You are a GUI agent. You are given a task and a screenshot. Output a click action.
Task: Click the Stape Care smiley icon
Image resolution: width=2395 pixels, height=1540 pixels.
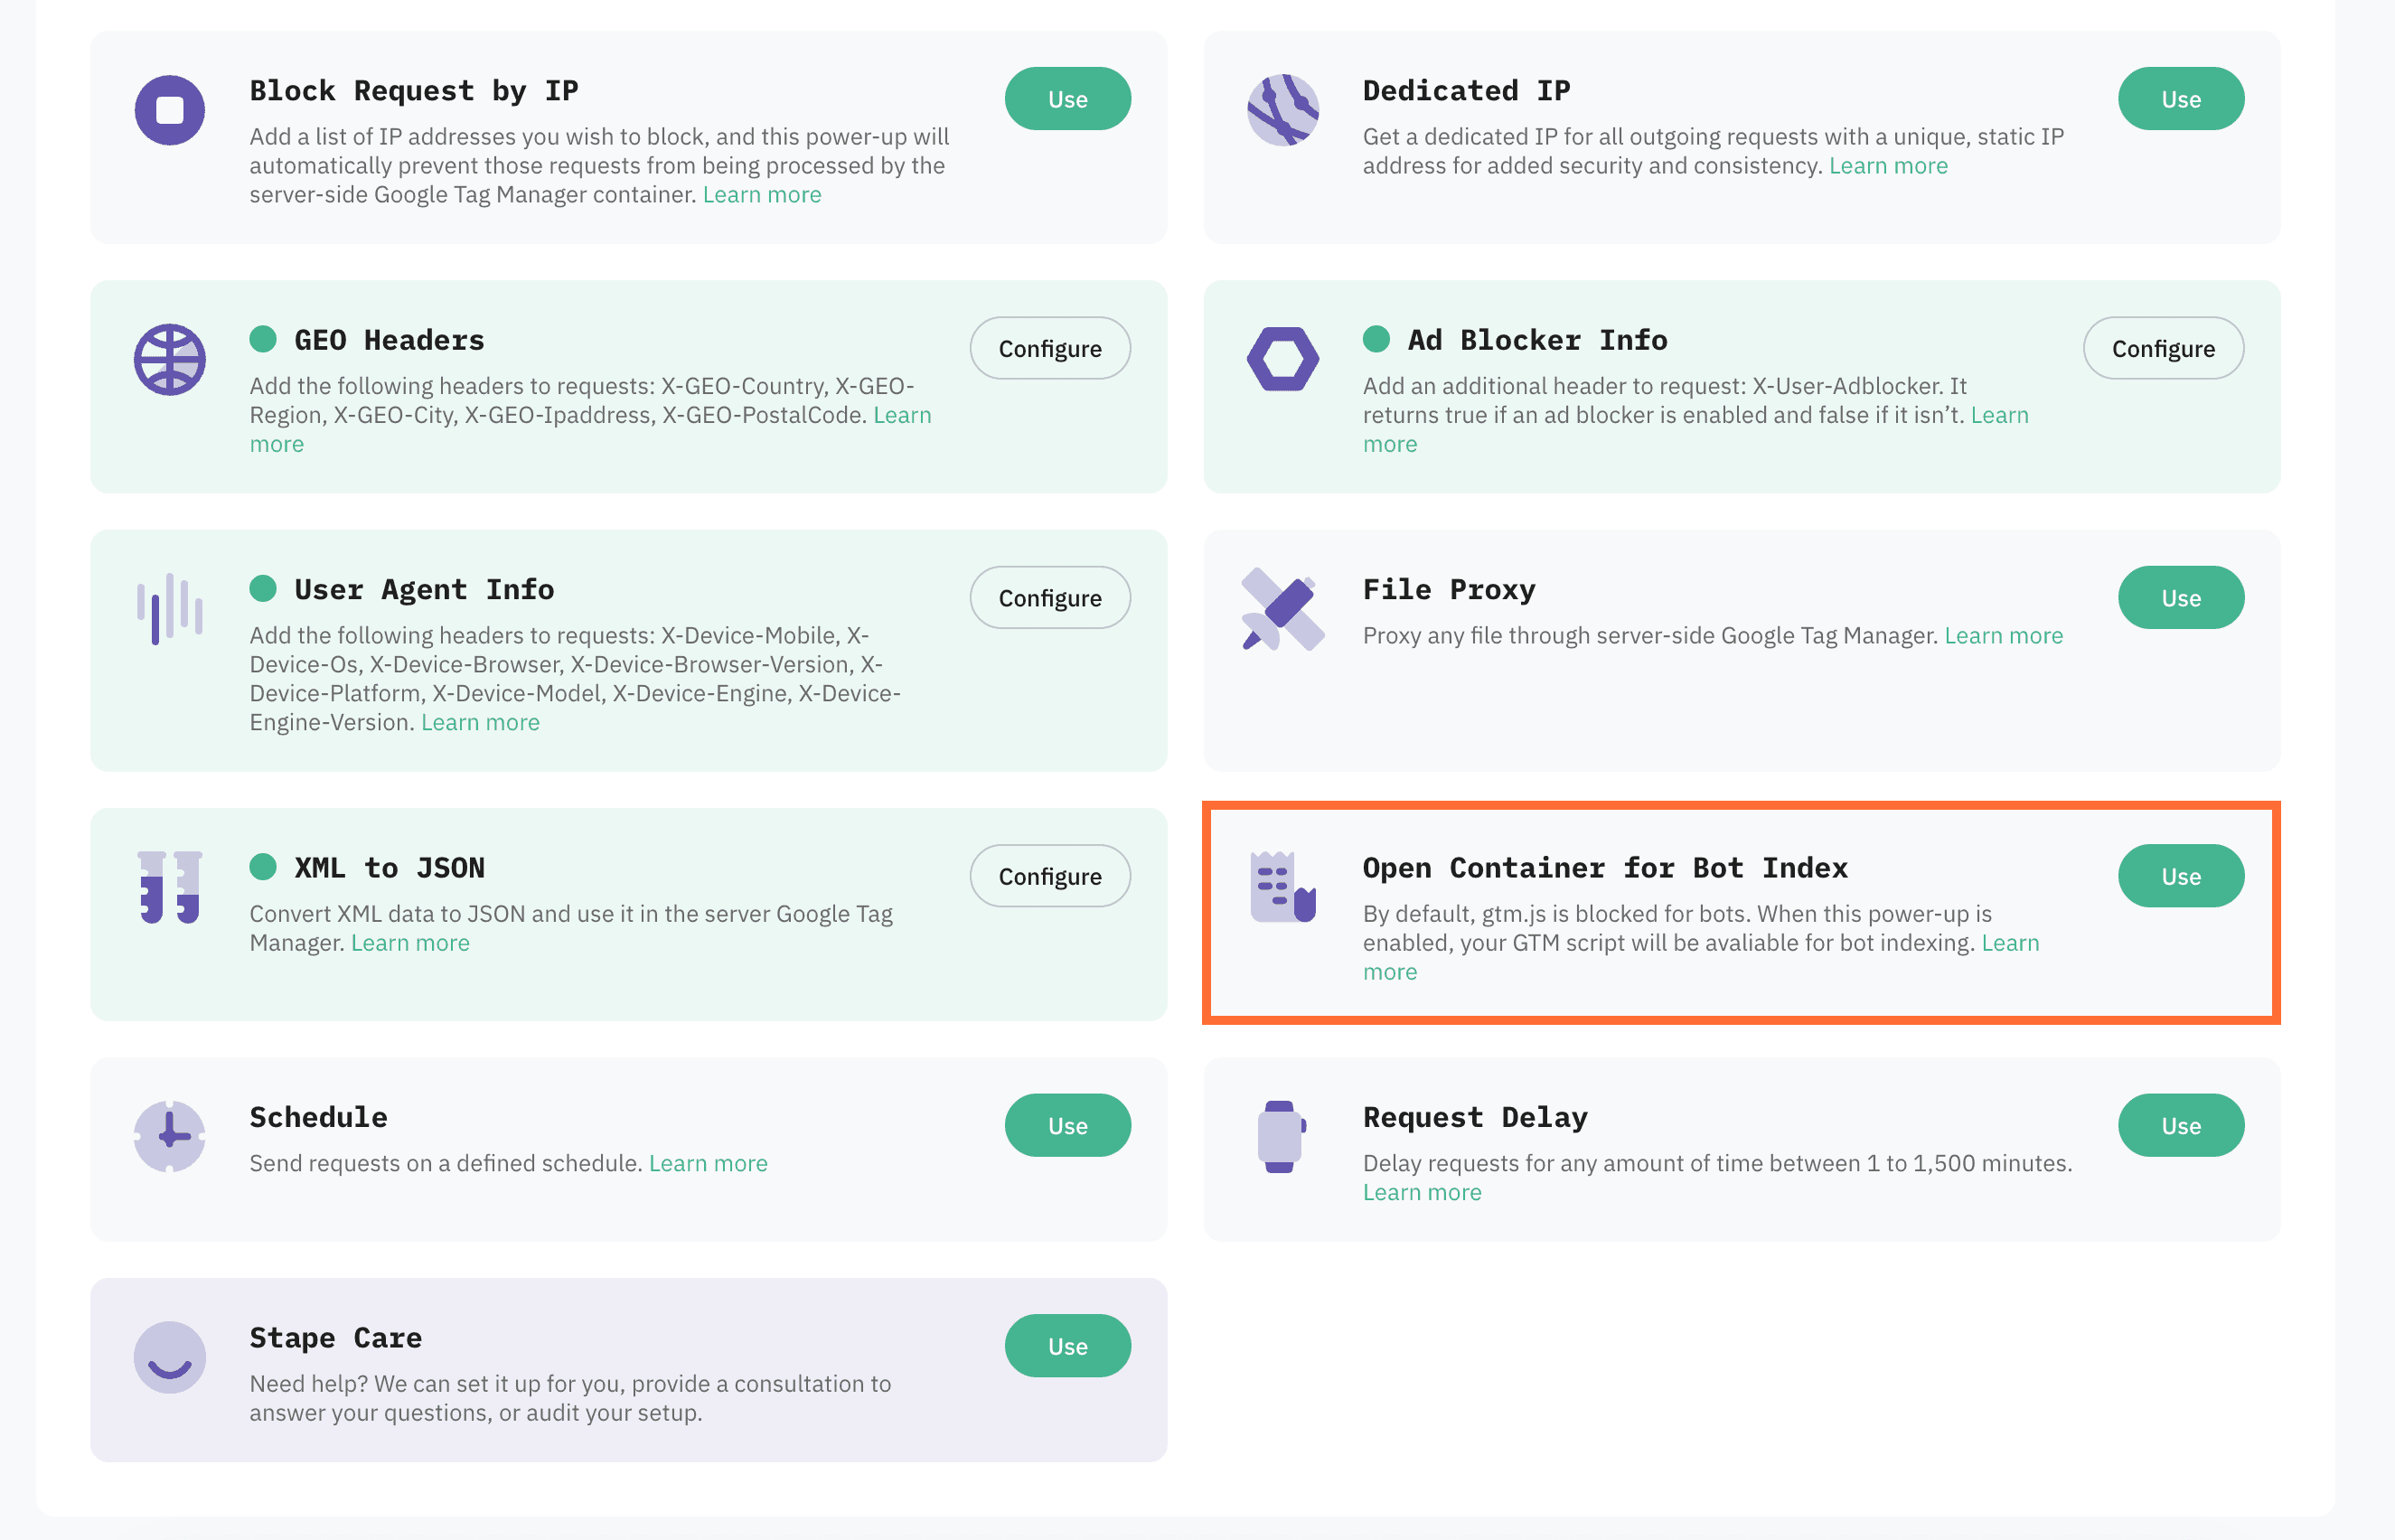[168, 1356]
